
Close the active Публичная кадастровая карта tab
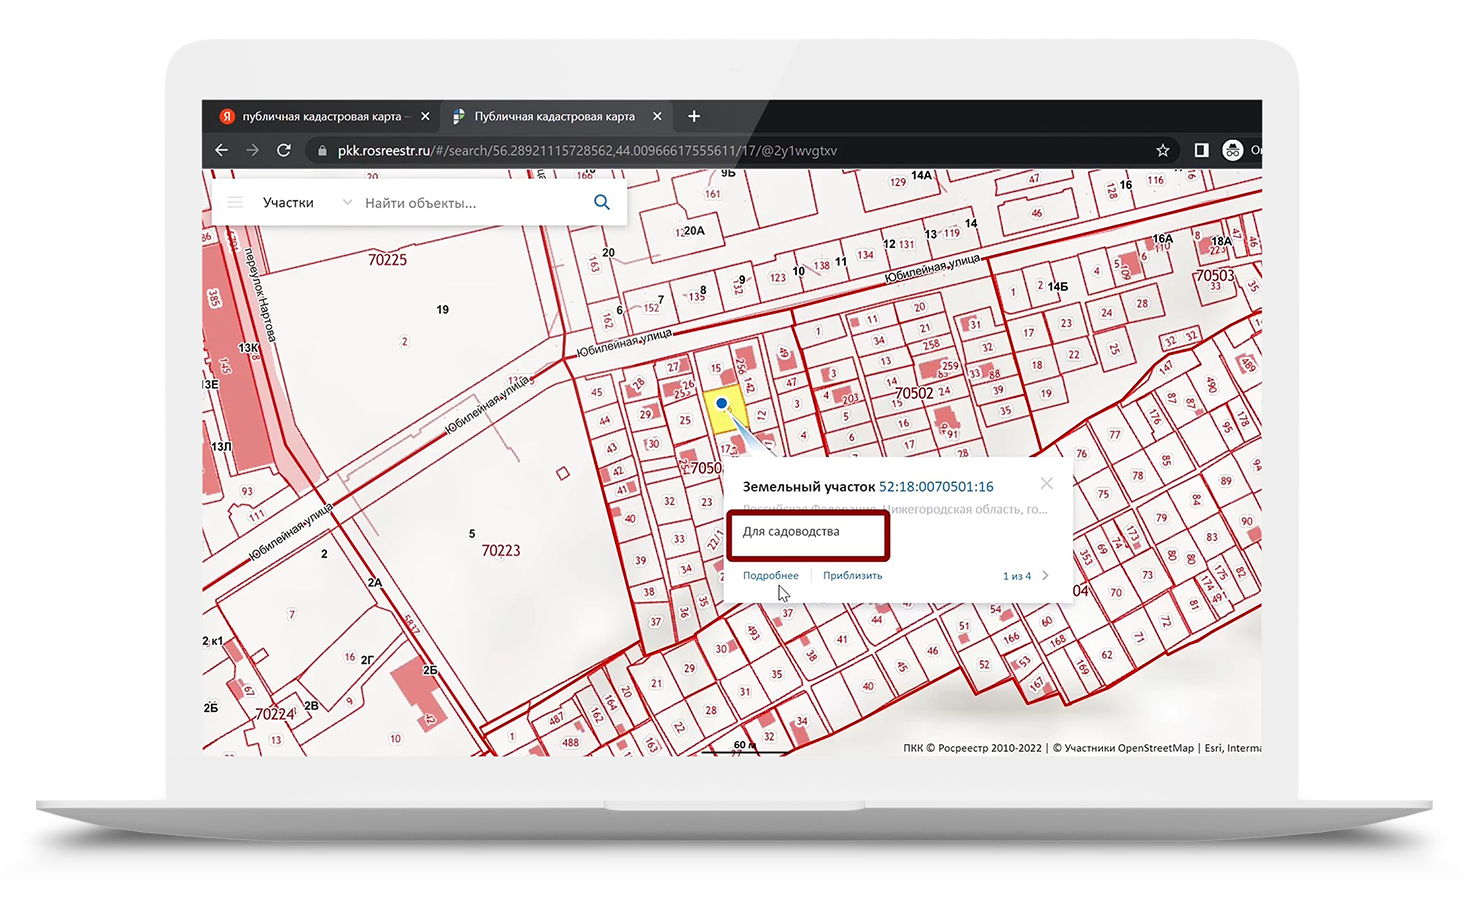[657, 116]
